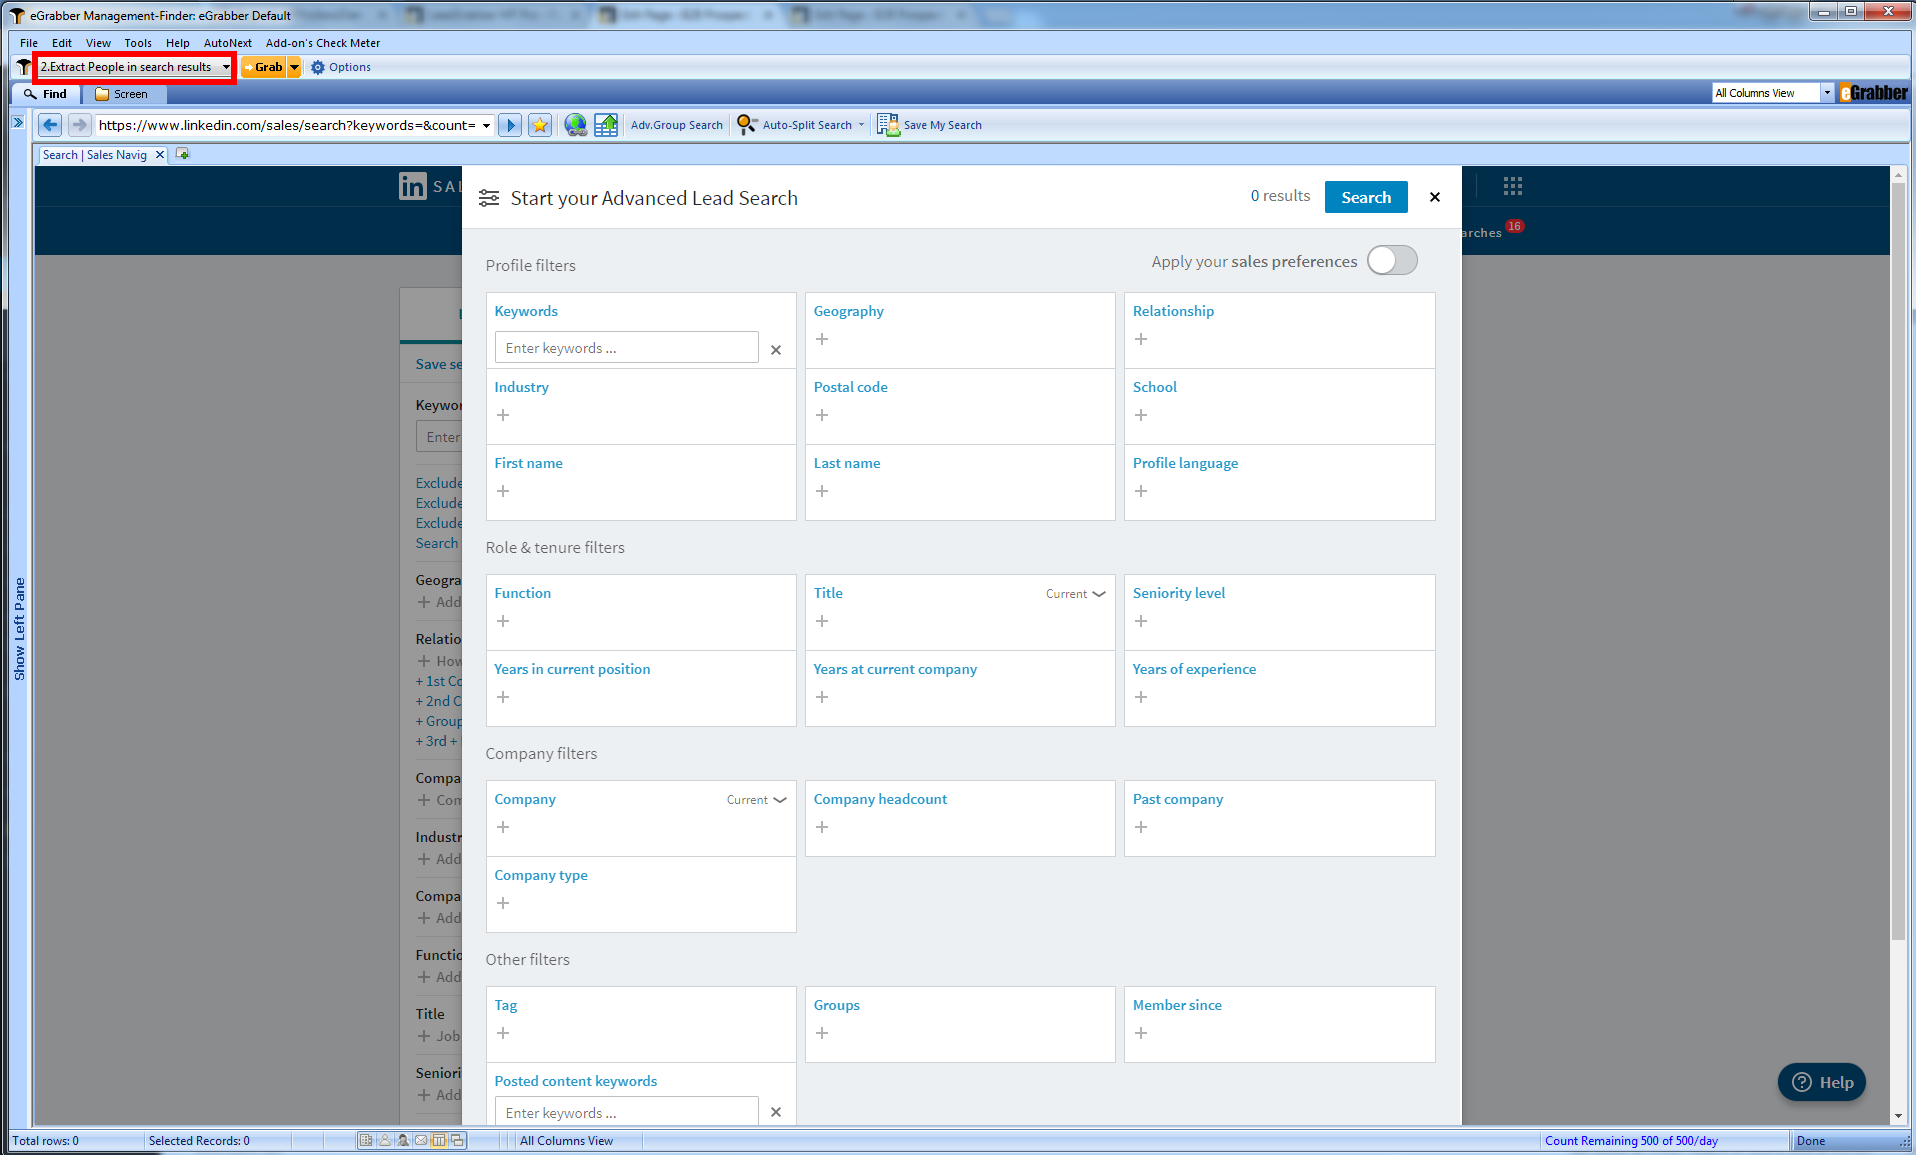Click the overlapping windows status bar icon
This screenshot has width=1916, height=1155.
click(x=457, y=1140)
